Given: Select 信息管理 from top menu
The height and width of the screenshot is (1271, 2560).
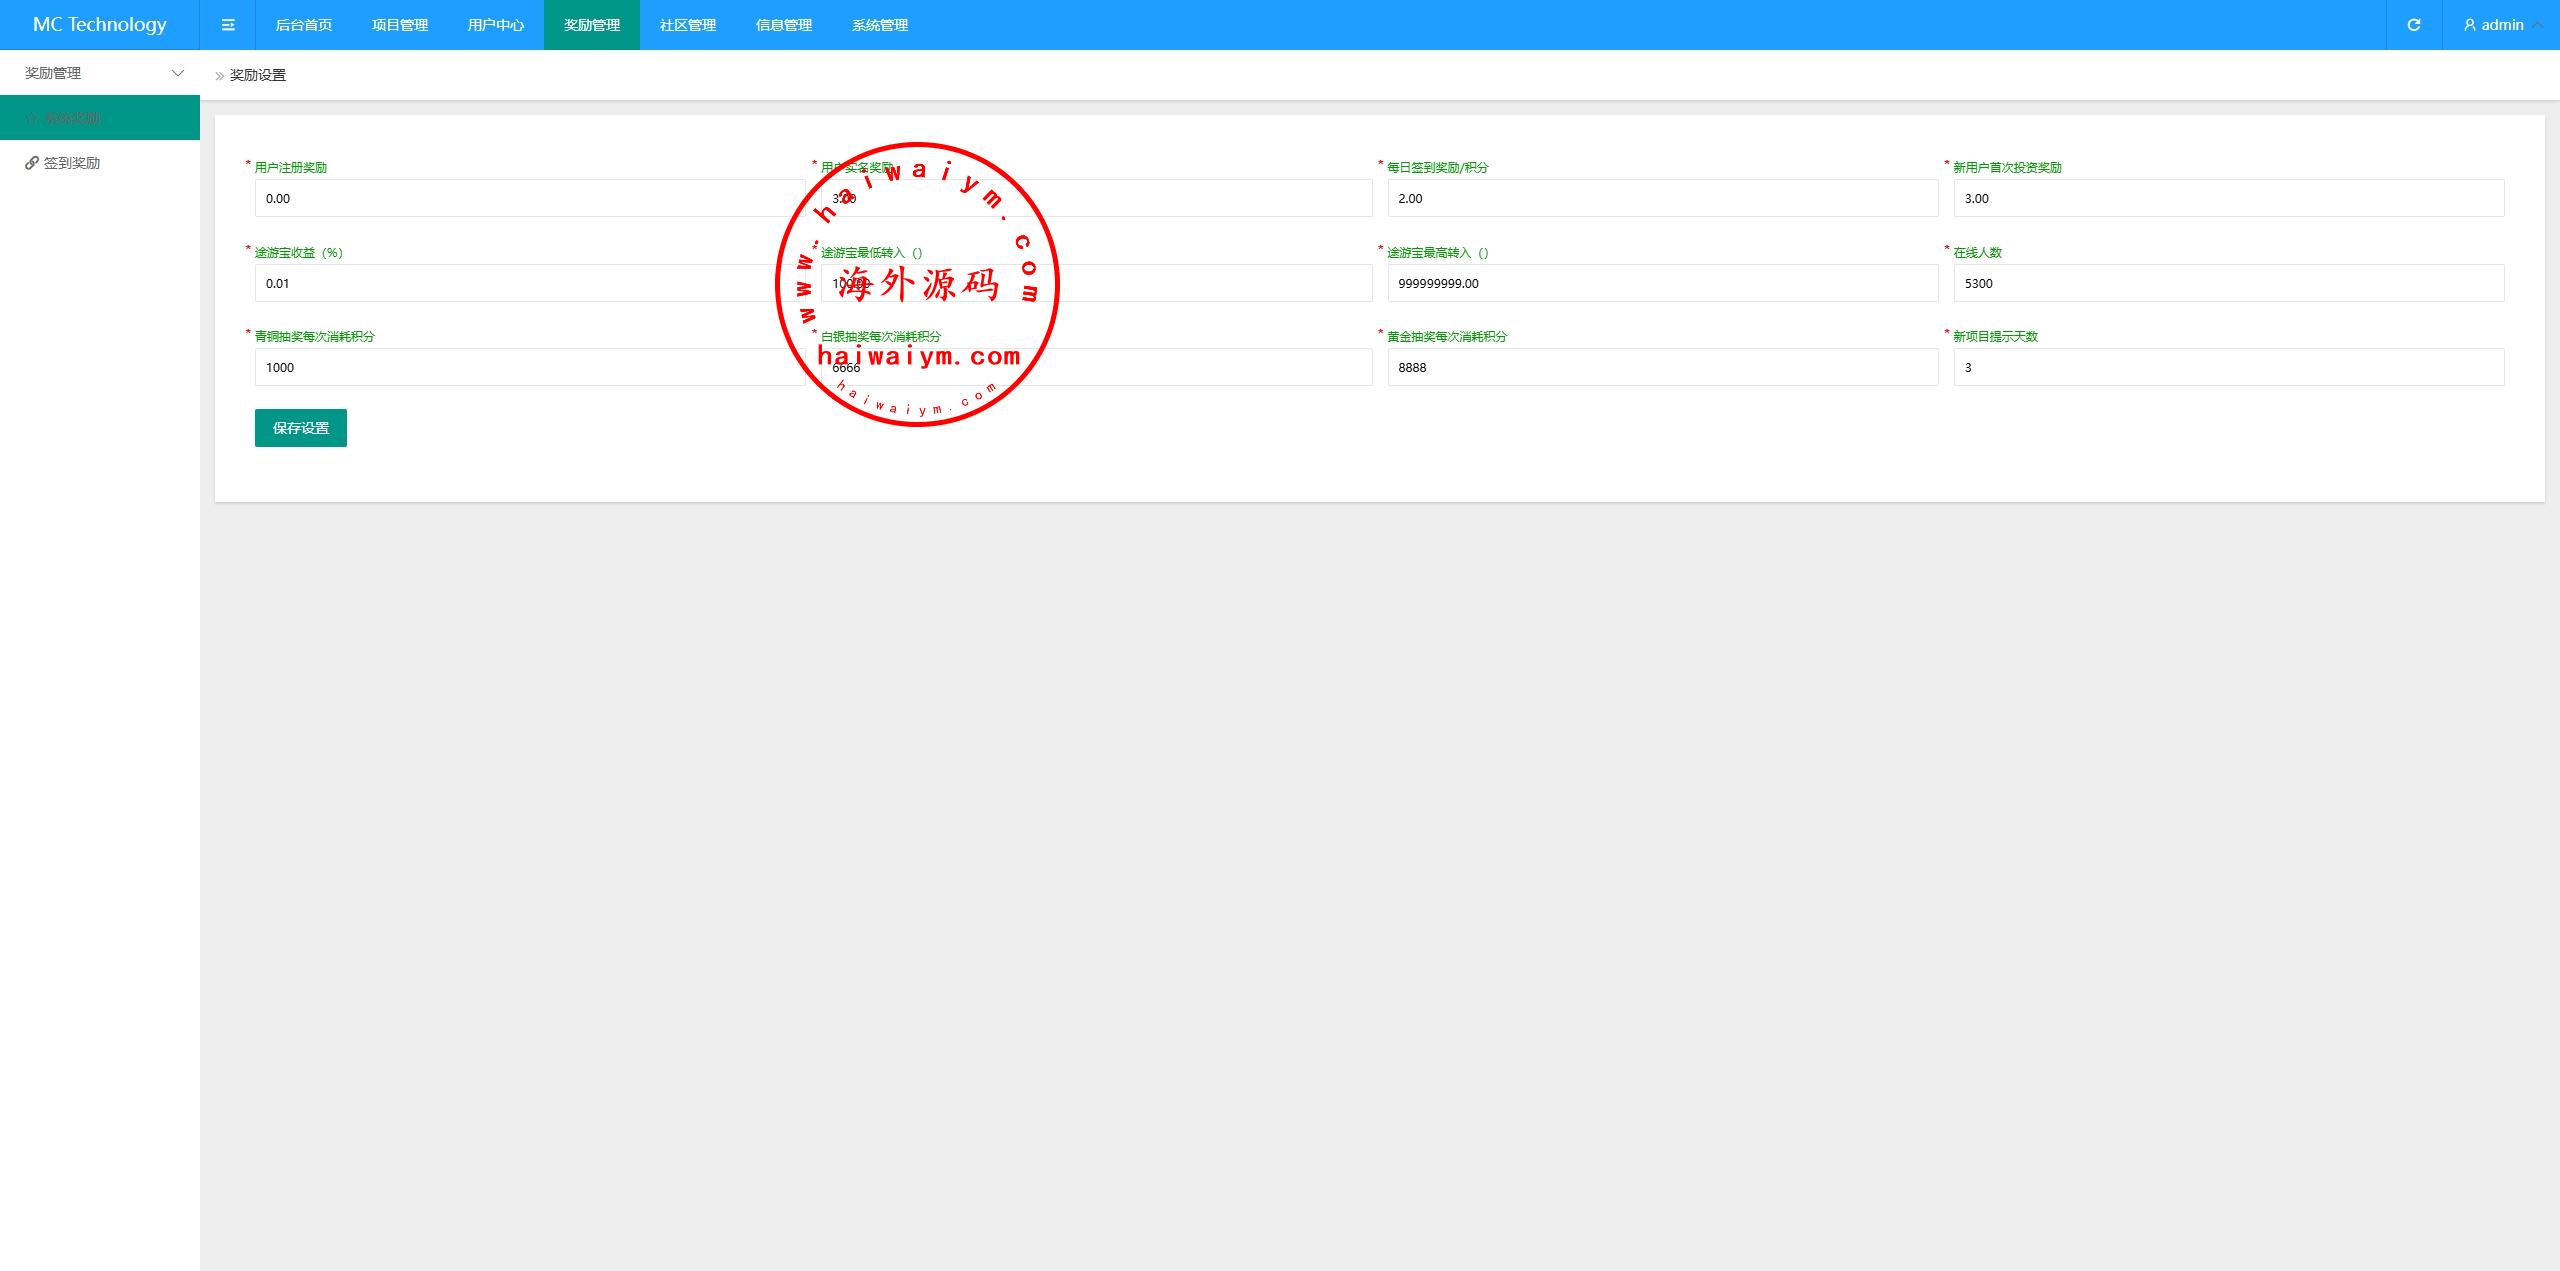Looking at the screenshot, I should tap(784, 25).
